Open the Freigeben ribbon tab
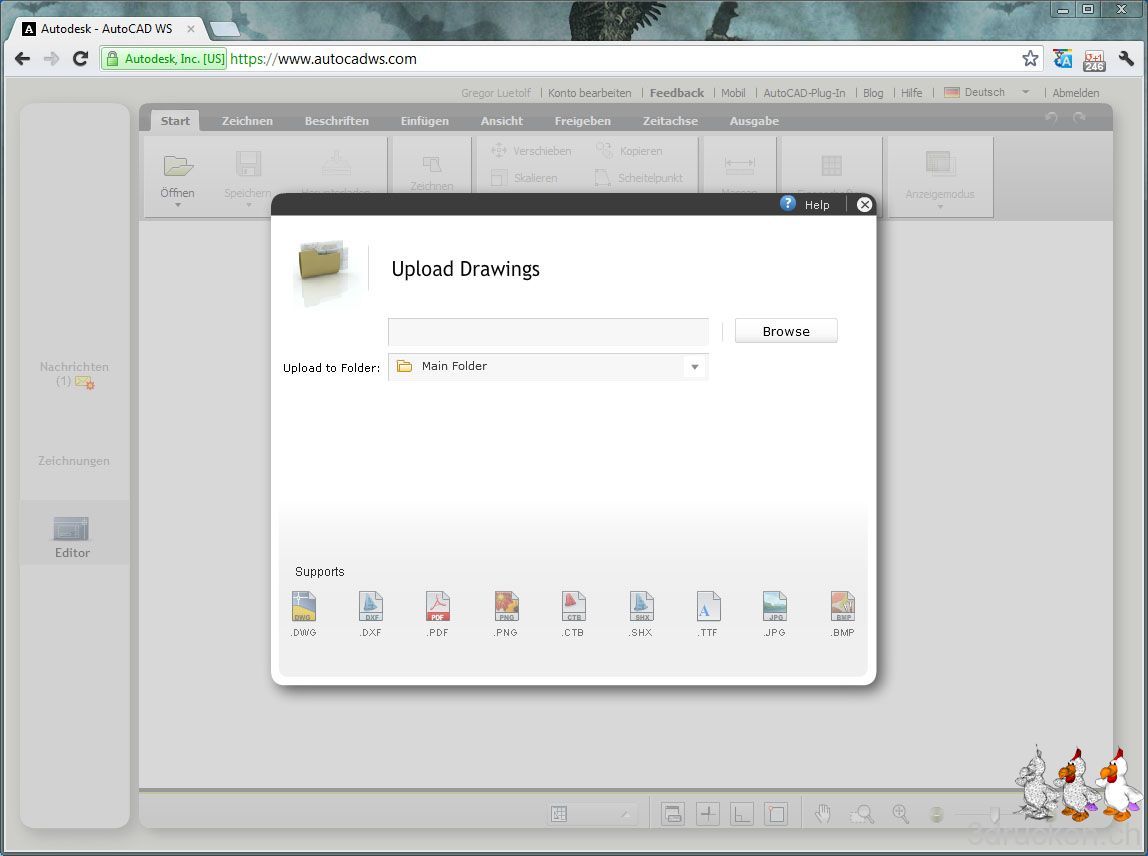The height and width of the screenshot is (856, 1148). tap(583, 121)
